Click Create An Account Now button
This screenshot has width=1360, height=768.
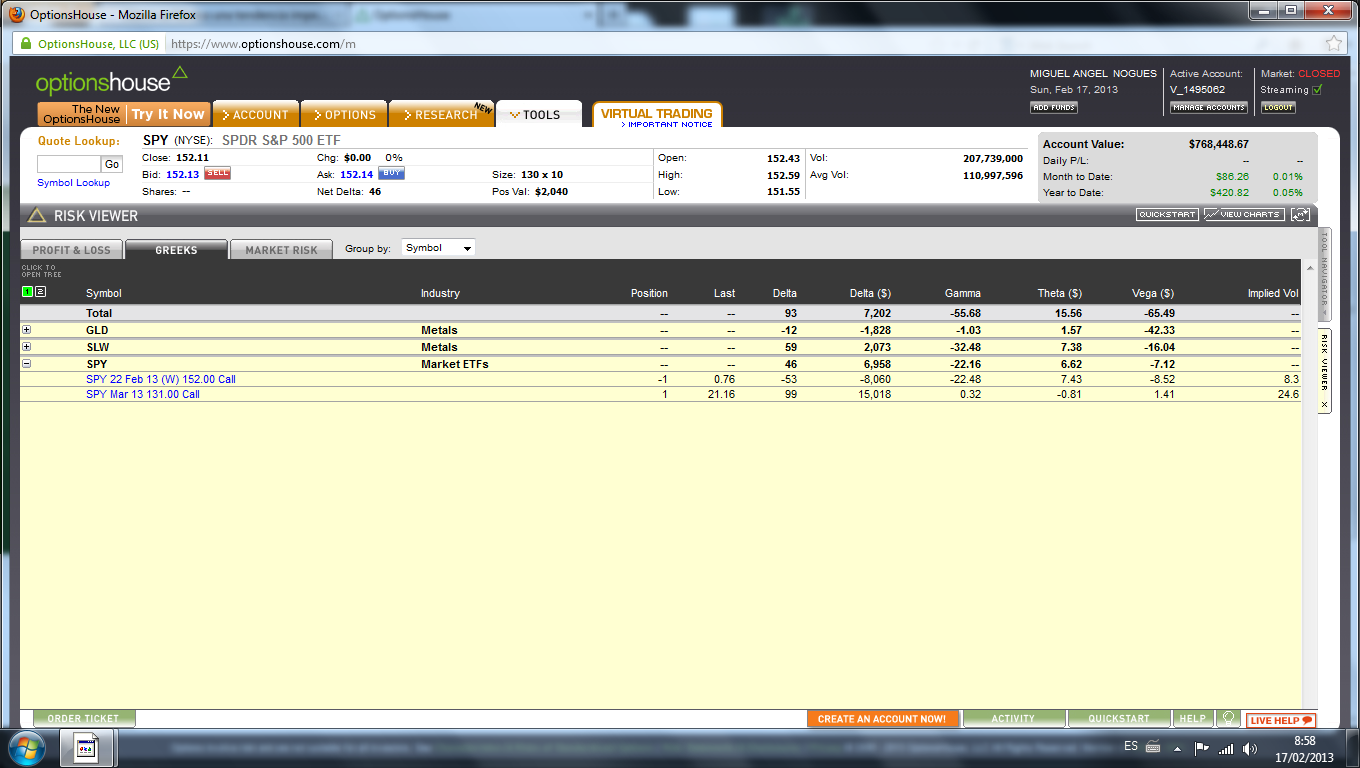tap(883, 718)
